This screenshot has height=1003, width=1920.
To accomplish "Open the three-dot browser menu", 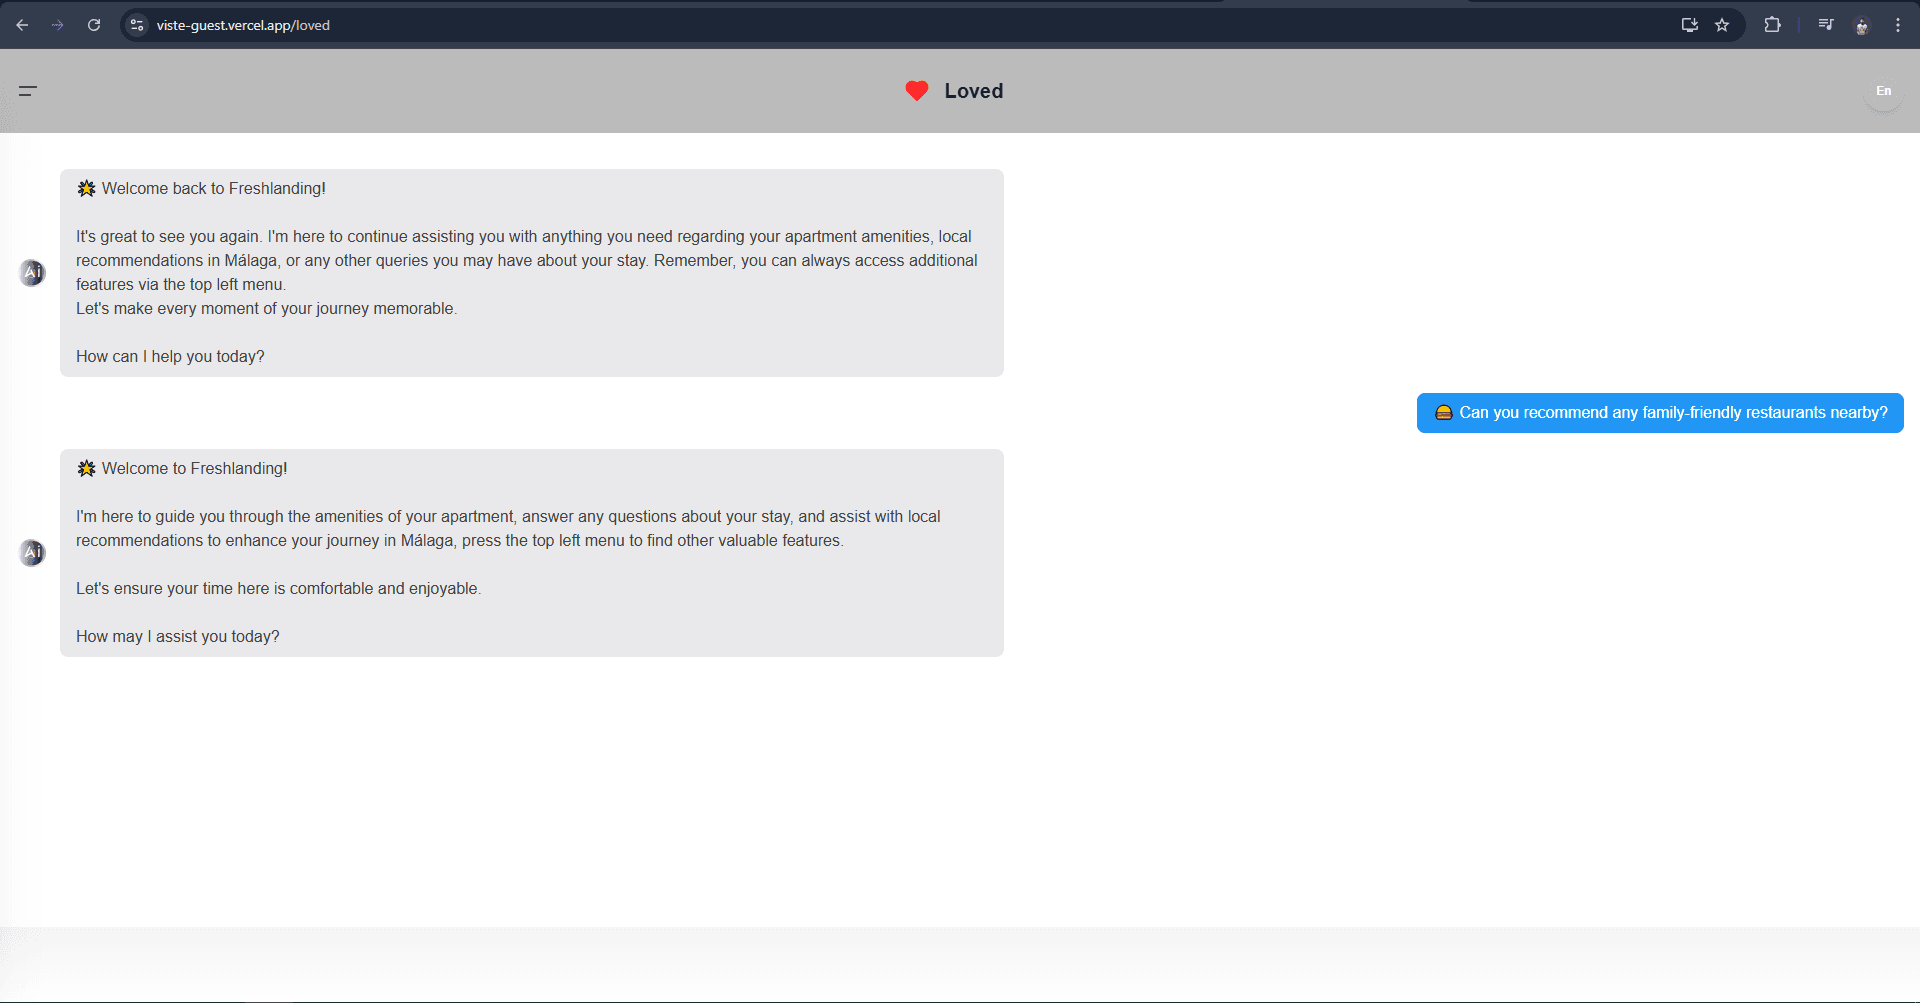I will tap(1898, 25).
